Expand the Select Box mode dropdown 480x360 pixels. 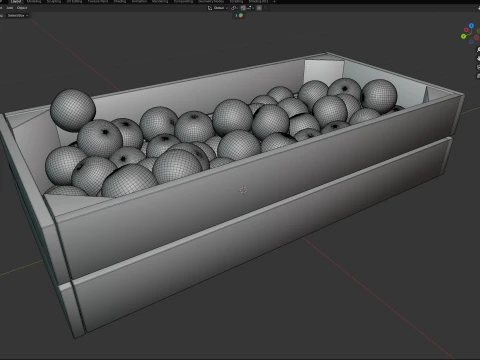[x=18, y=15]
